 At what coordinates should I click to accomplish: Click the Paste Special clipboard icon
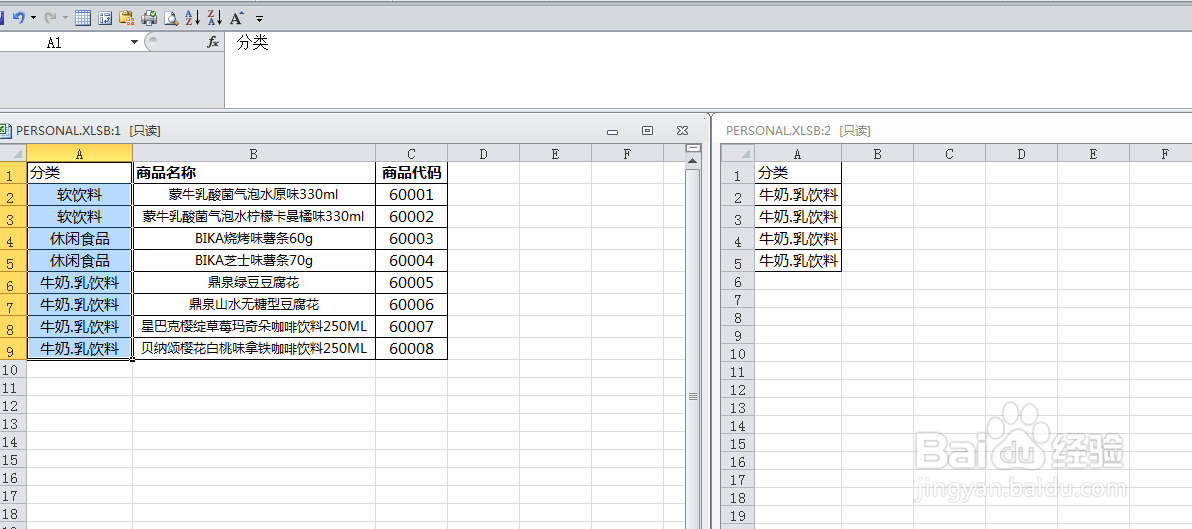pyautogui.click(x=126, y=17)
